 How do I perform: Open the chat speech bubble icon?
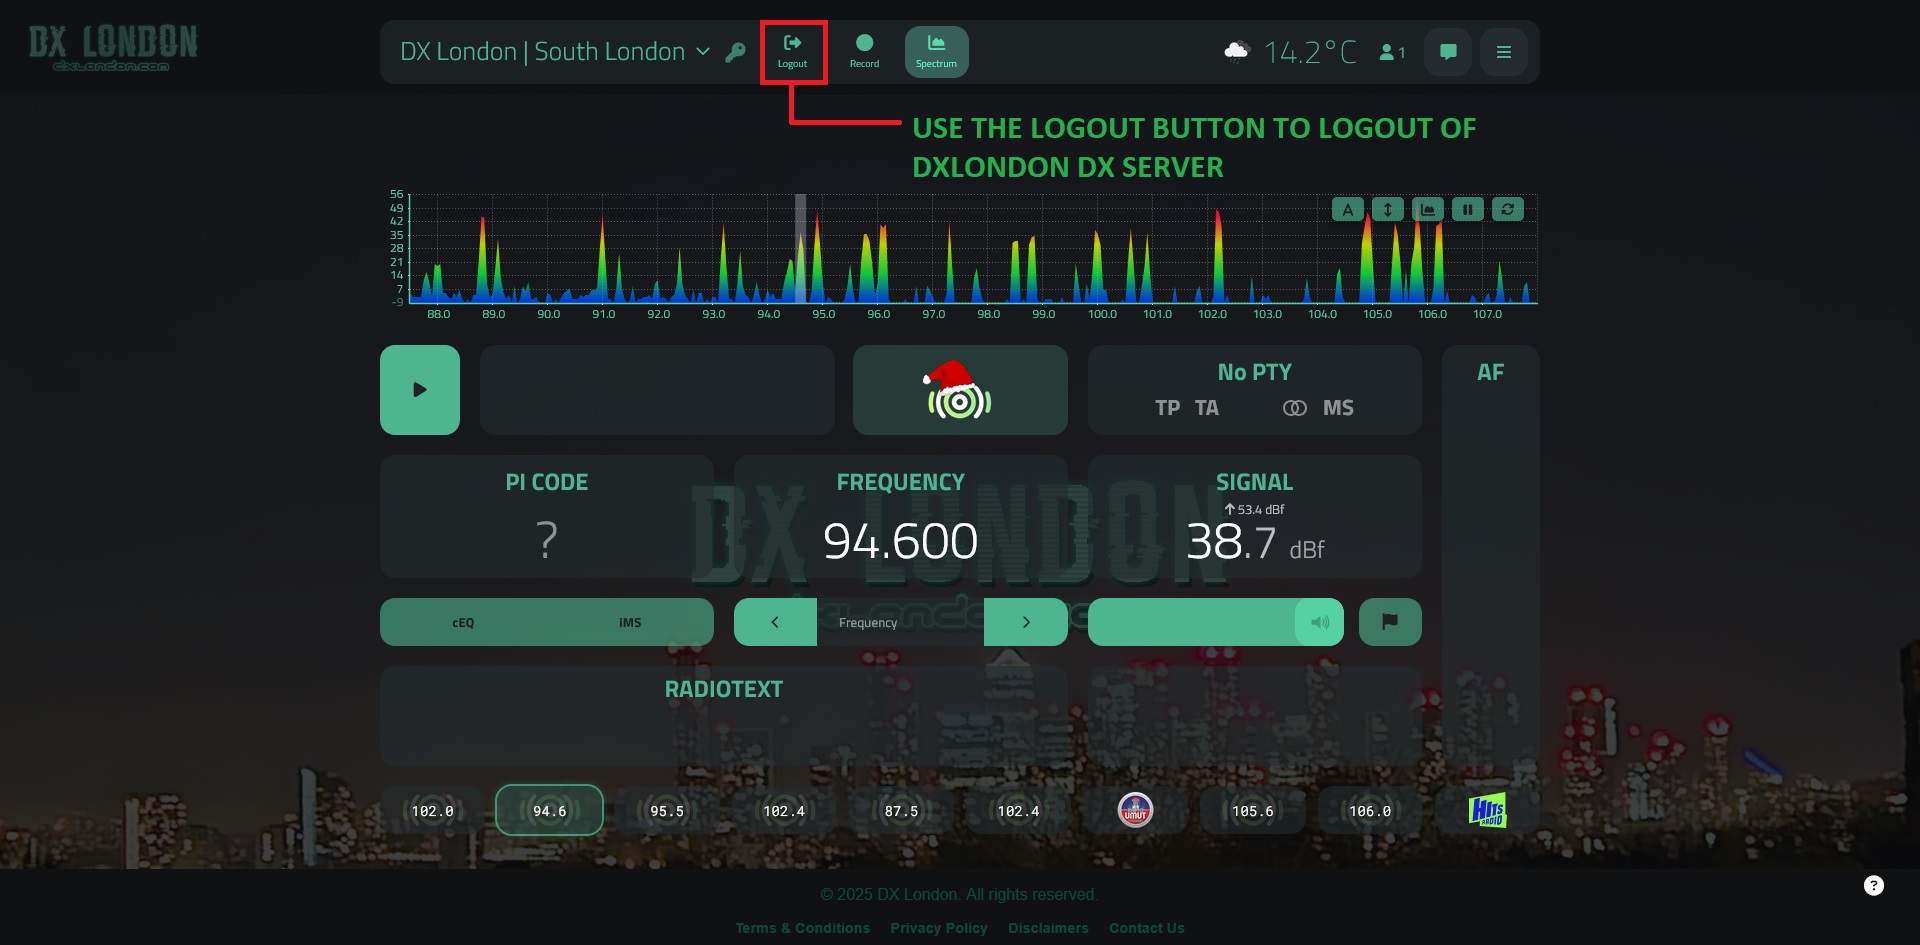[x=1447, y=52]
